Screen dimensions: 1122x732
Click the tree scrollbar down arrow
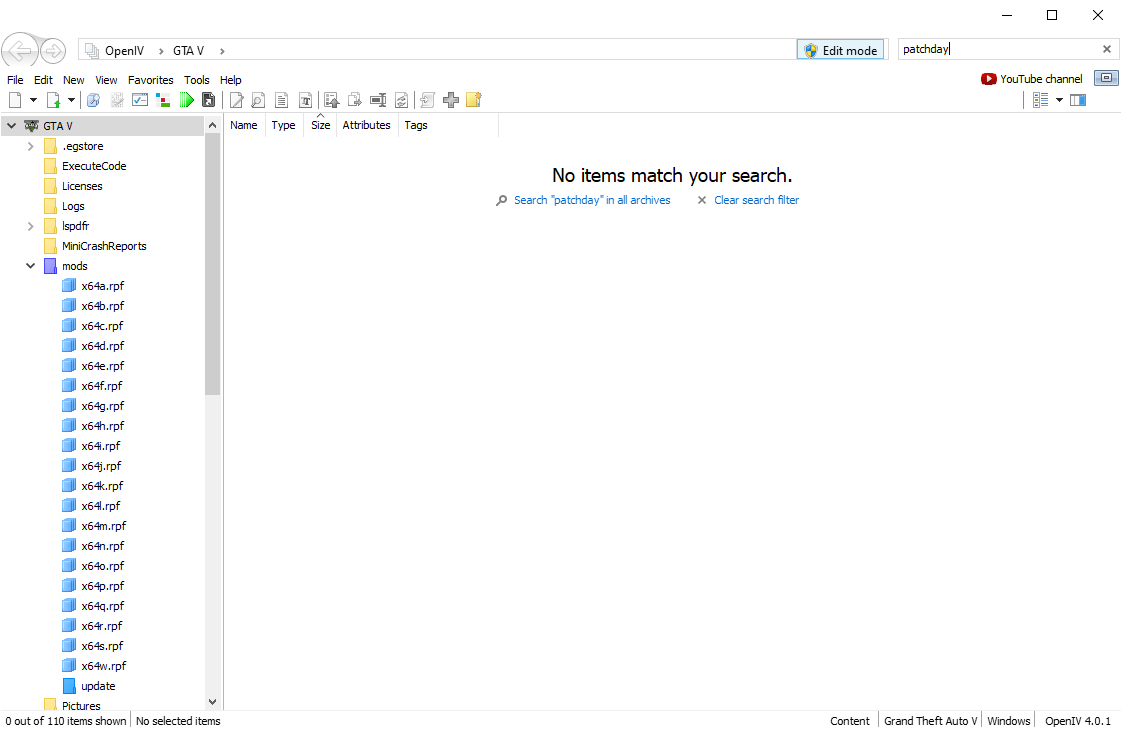click(212, 702)
